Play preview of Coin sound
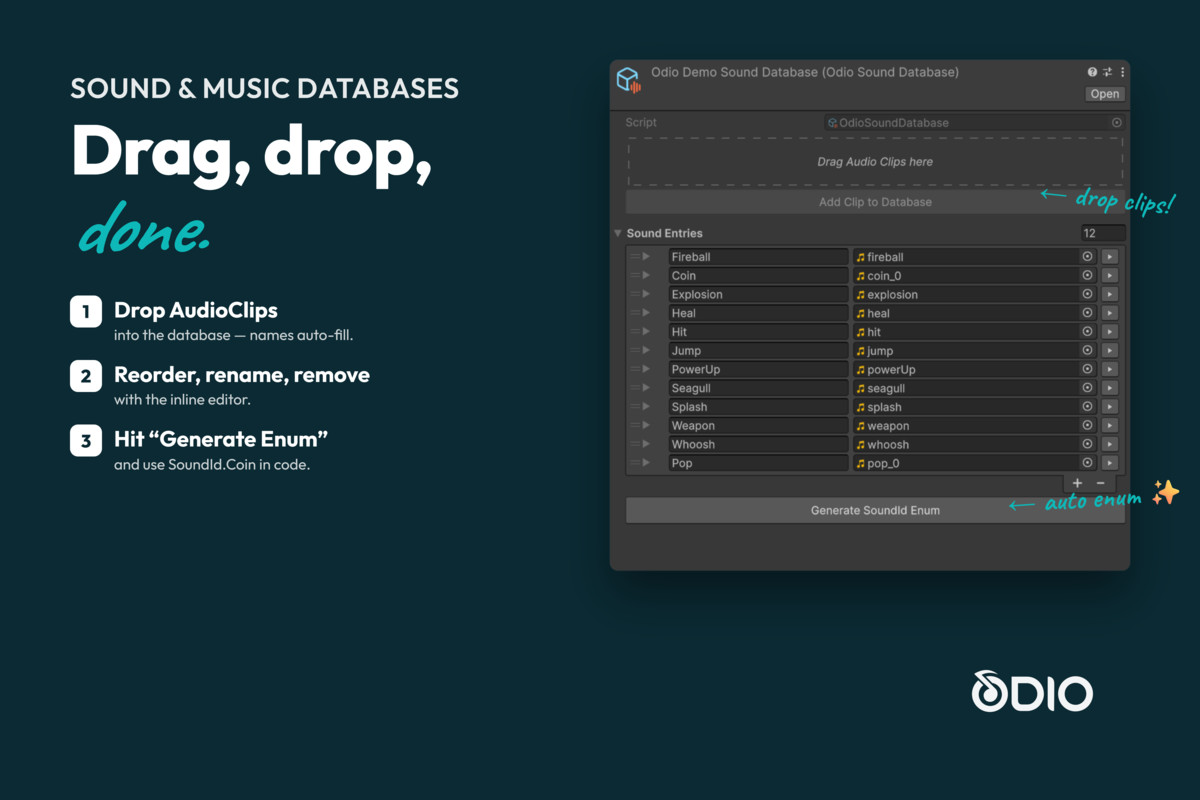Viewport: 1200px width, 800px height. [x=1109, y=276]
